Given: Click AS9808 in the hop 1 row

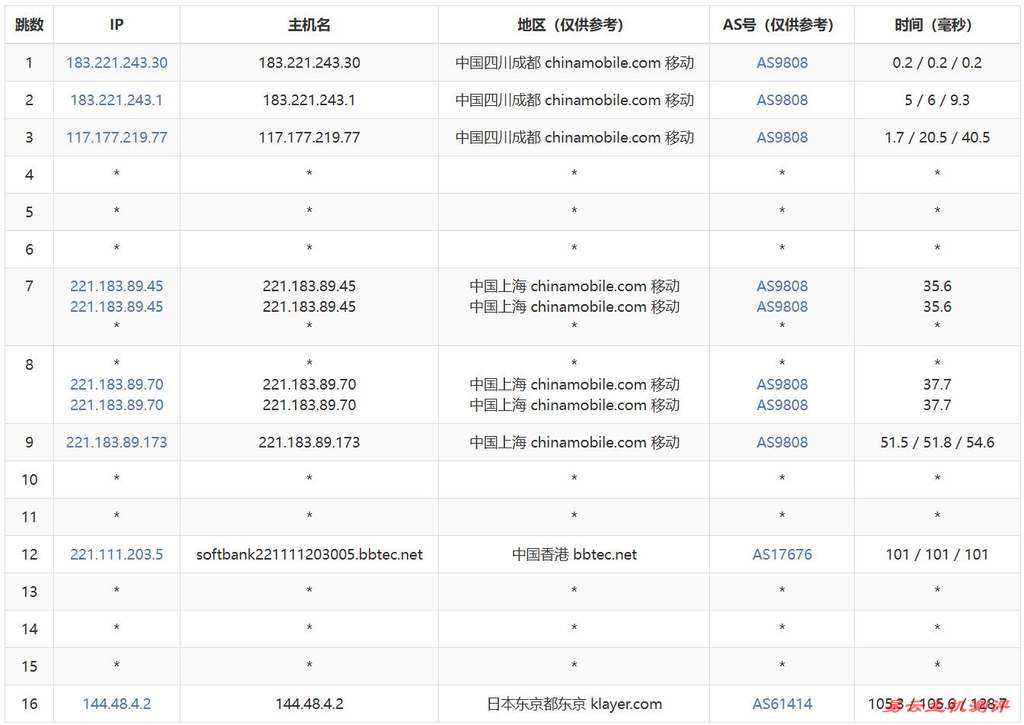Looking at the screenshot, I should [x=782, y=62].
